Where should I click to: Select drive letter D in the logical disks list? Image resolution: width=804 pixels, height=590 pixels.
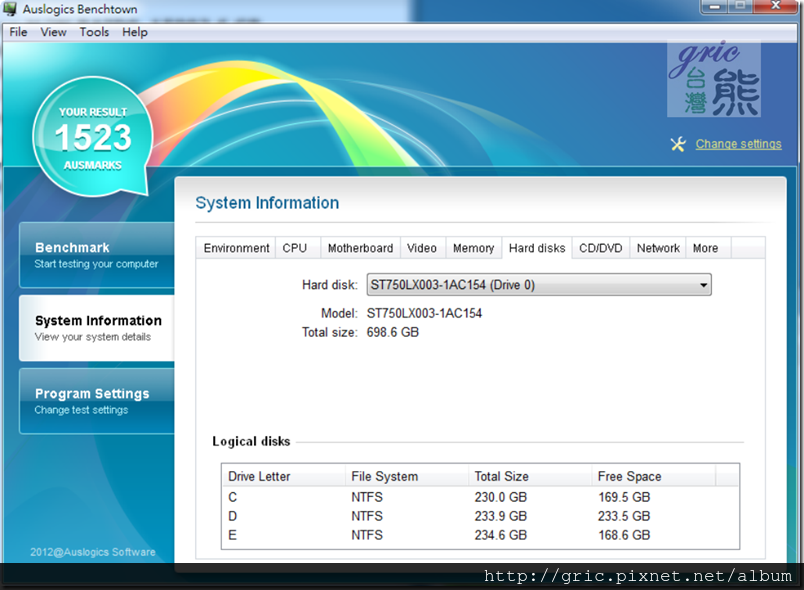tap(233, 516)
